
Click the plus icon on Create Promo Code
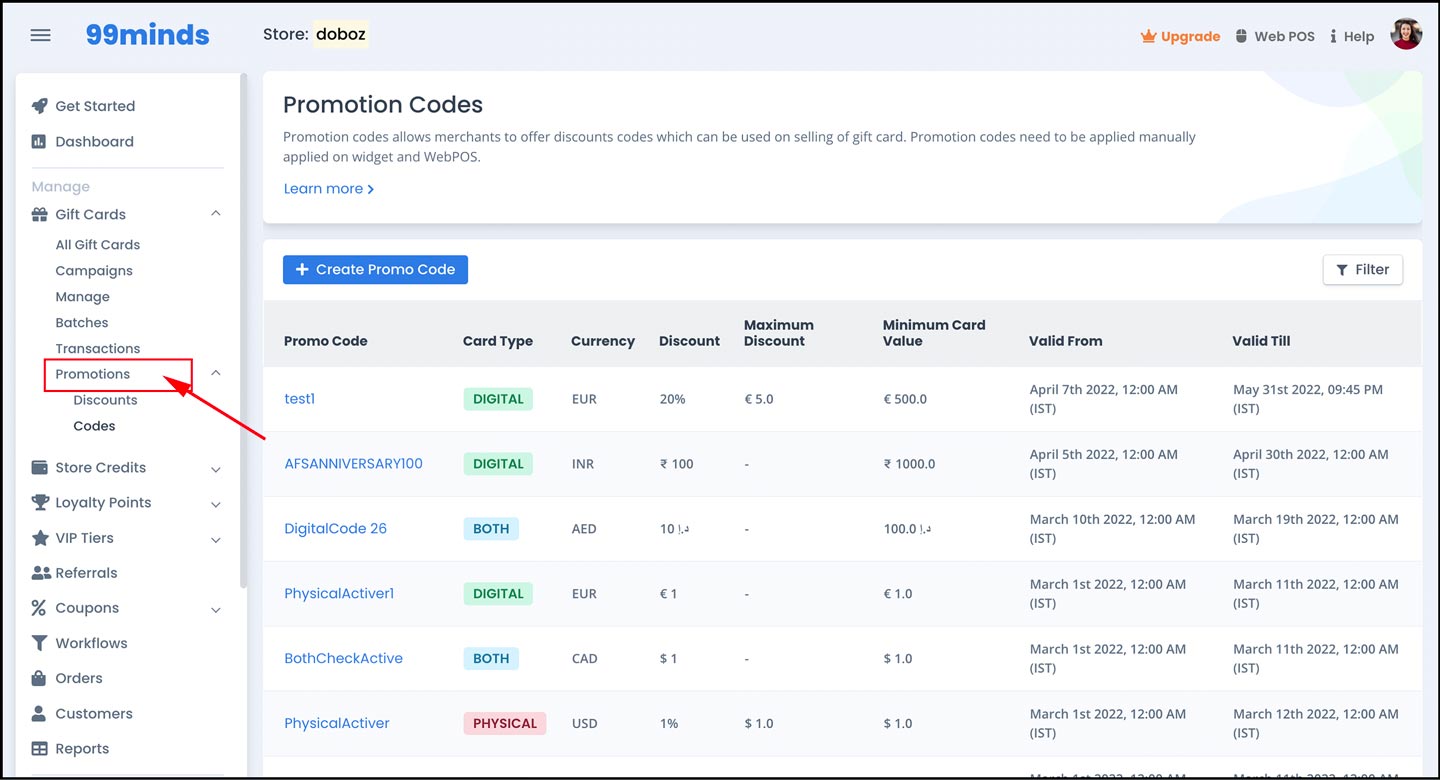(x=302, y=269)
